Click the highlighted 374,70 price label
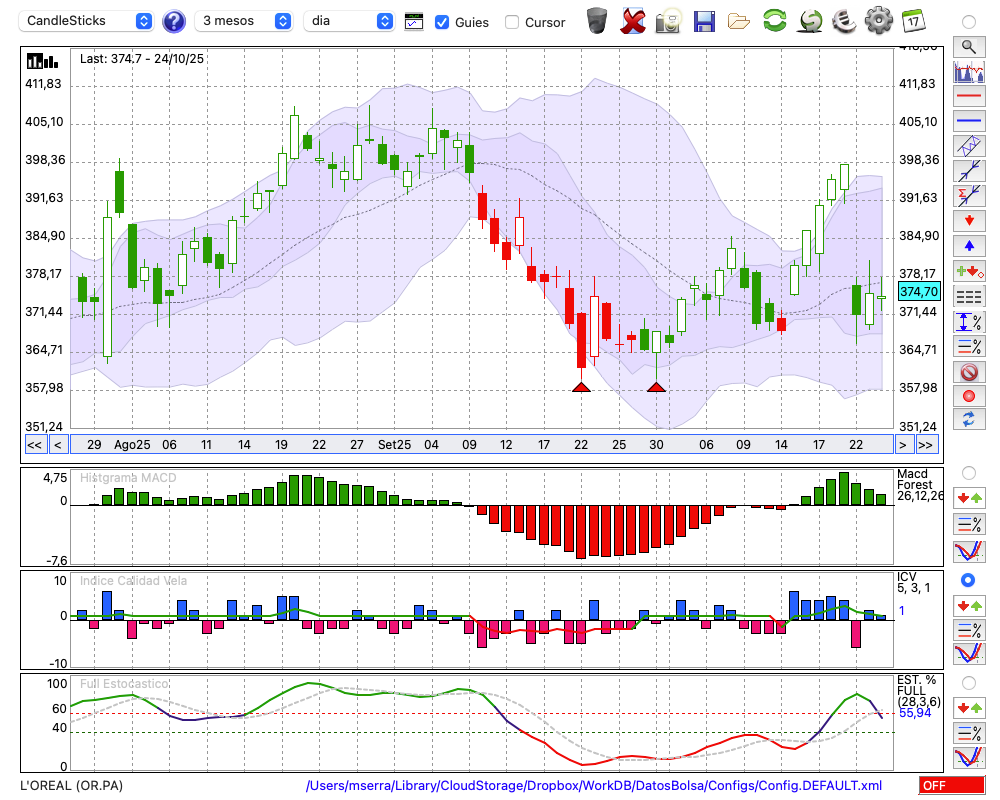 click(x=918, y=292)
